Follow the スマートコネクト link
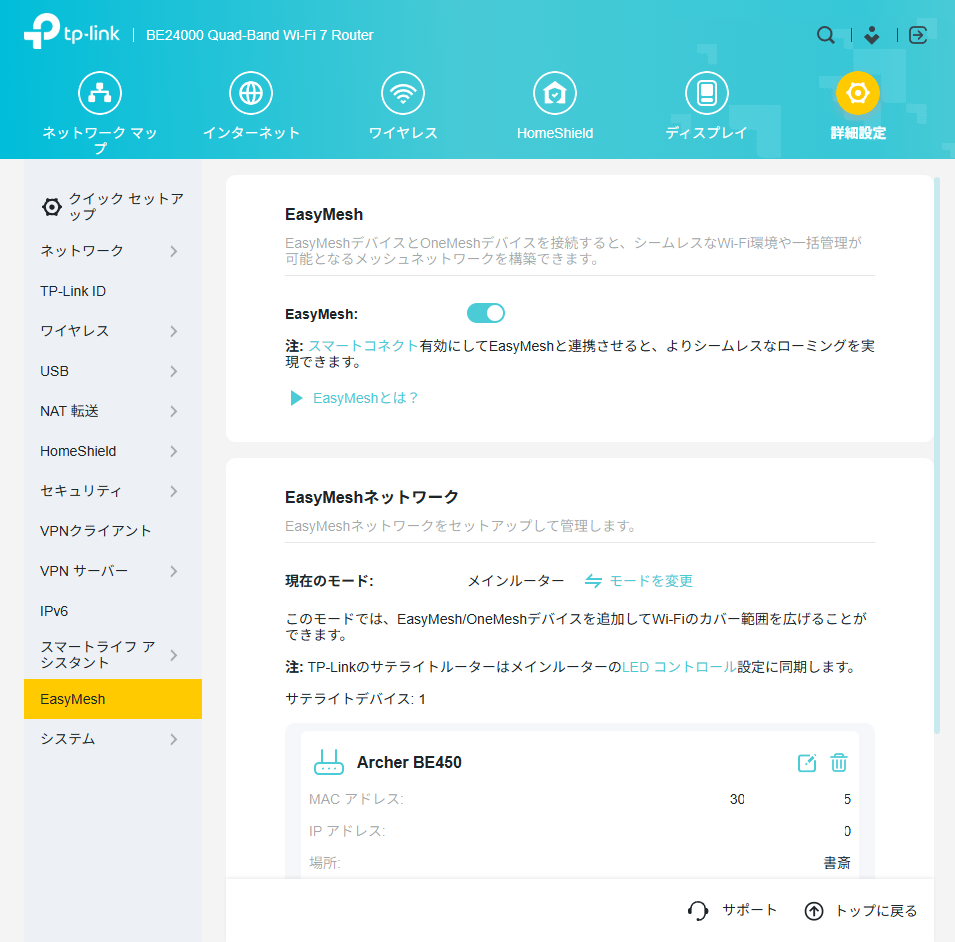The image size is (955, 942). tap(363, 346)
